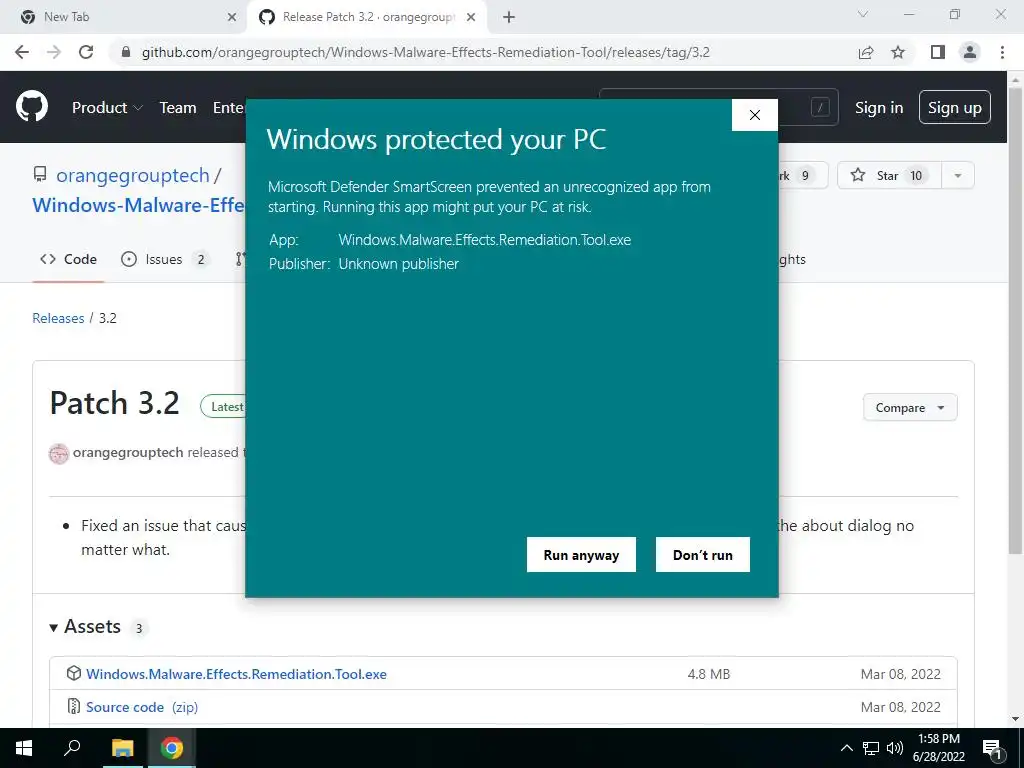Click Sign in on GitHub

879,108
